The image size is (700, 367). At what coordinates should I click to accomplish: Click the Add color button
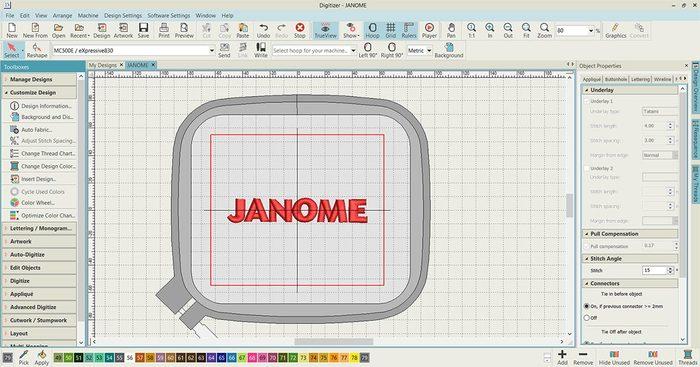click(x=562, y=358)
